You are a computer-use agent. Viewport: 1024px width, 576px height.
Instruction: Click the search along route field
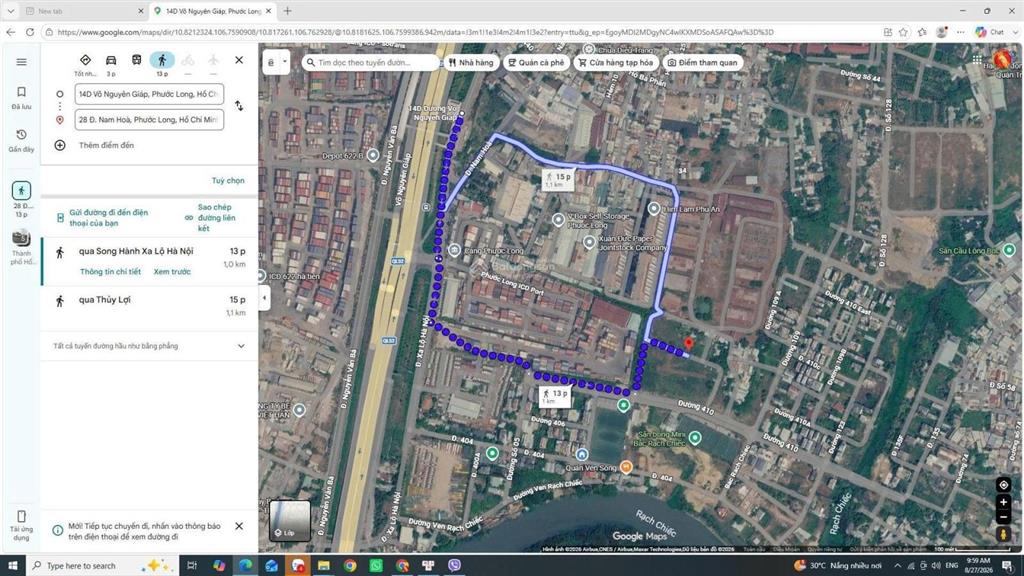tap(371, 63)
